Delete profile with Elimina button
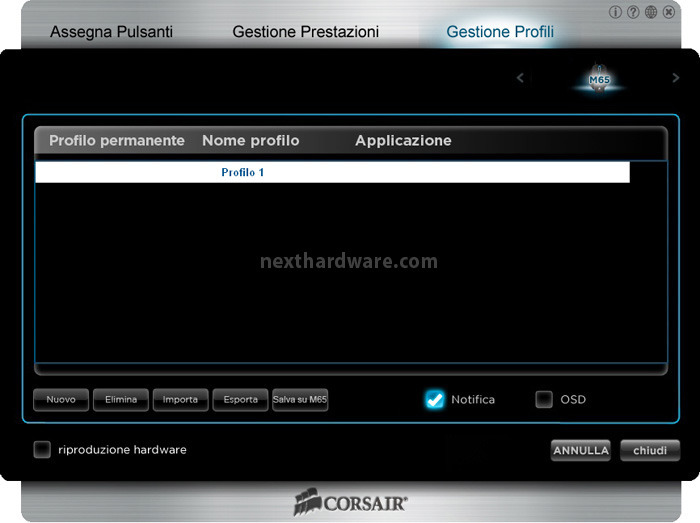The width and height of the screenshot is (700, 523). pyautogui.click(x=121, y=400)
